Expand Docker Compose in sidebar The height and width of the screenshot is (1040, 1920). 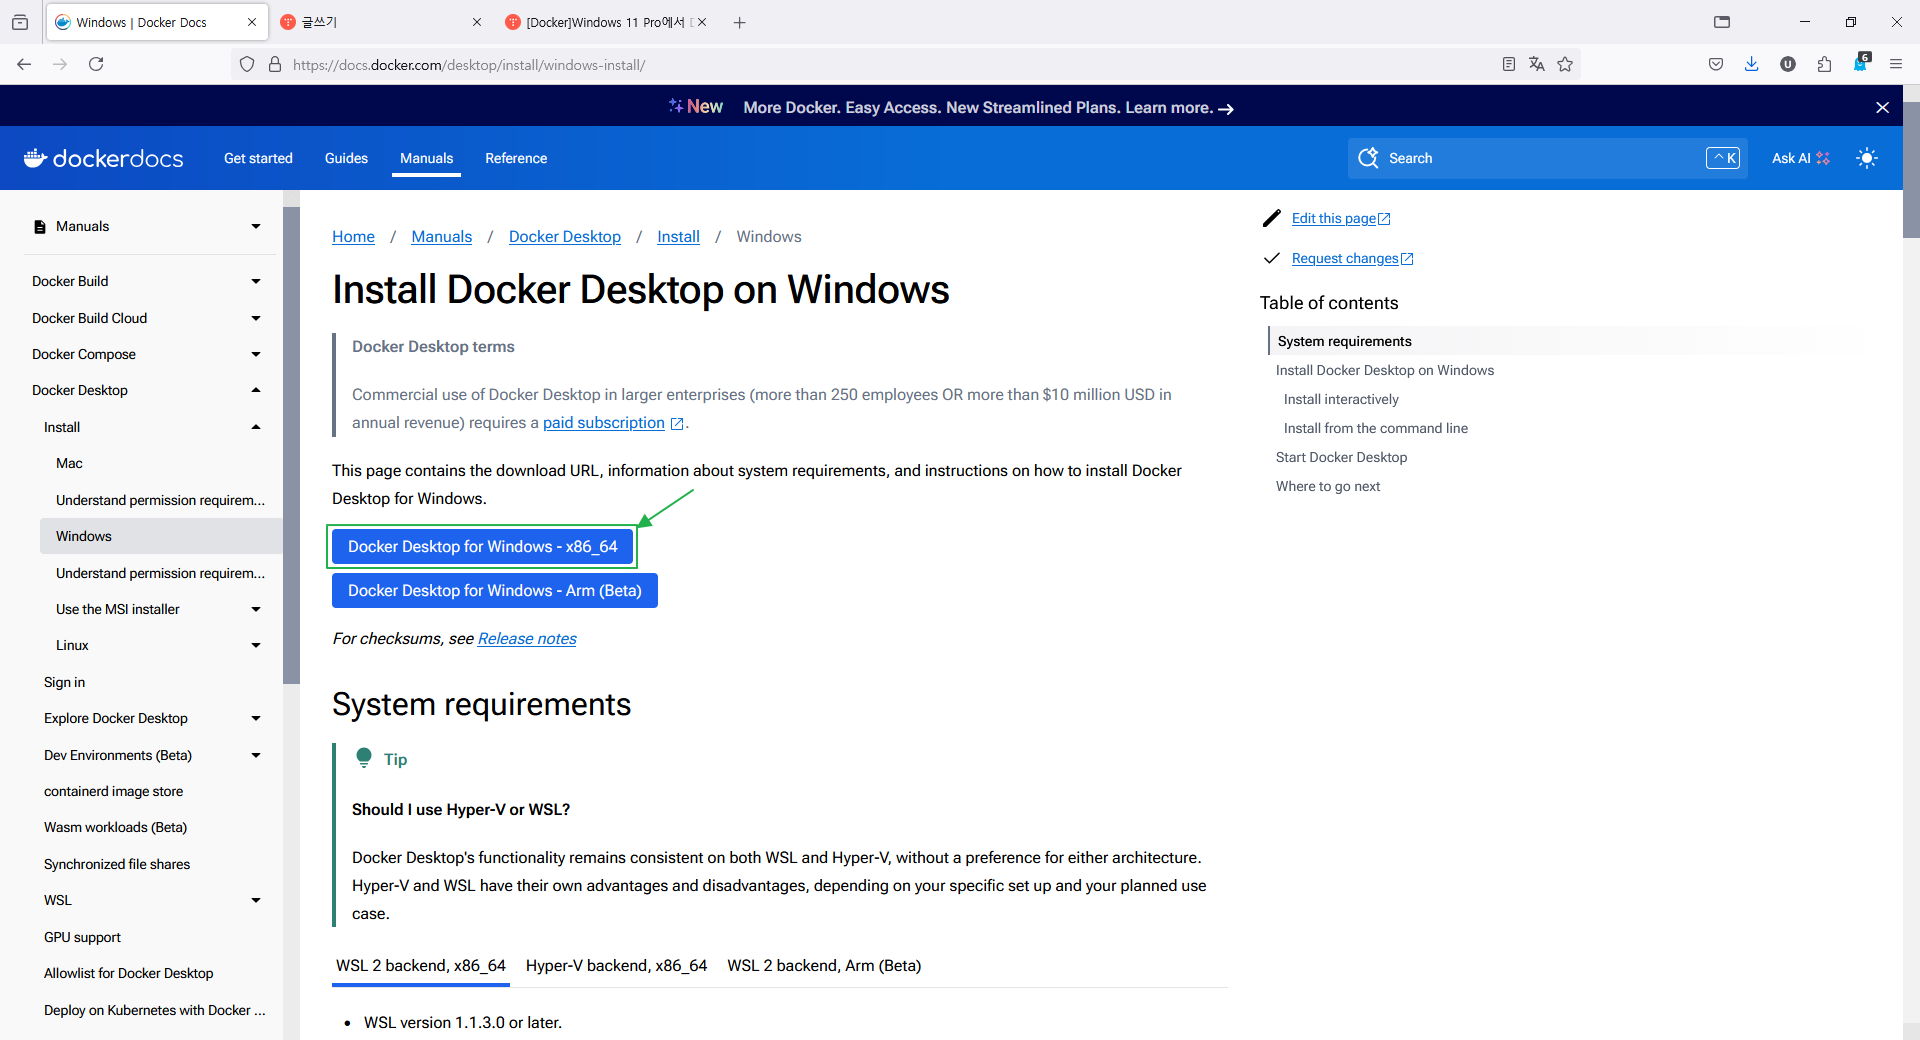pyautogui.click(x=256, y=354)
